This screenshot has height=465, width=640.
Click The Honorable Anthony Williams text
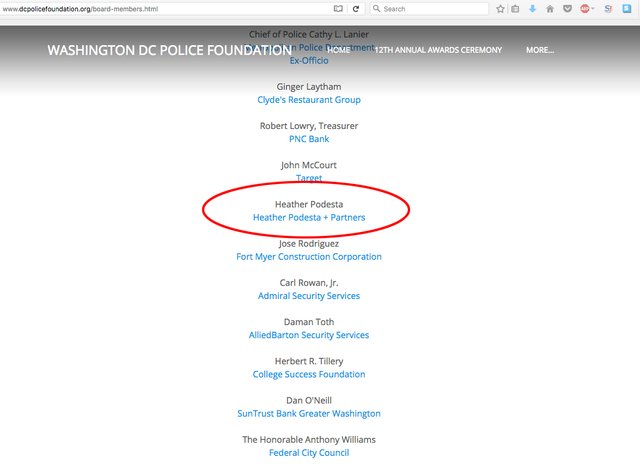309,439
